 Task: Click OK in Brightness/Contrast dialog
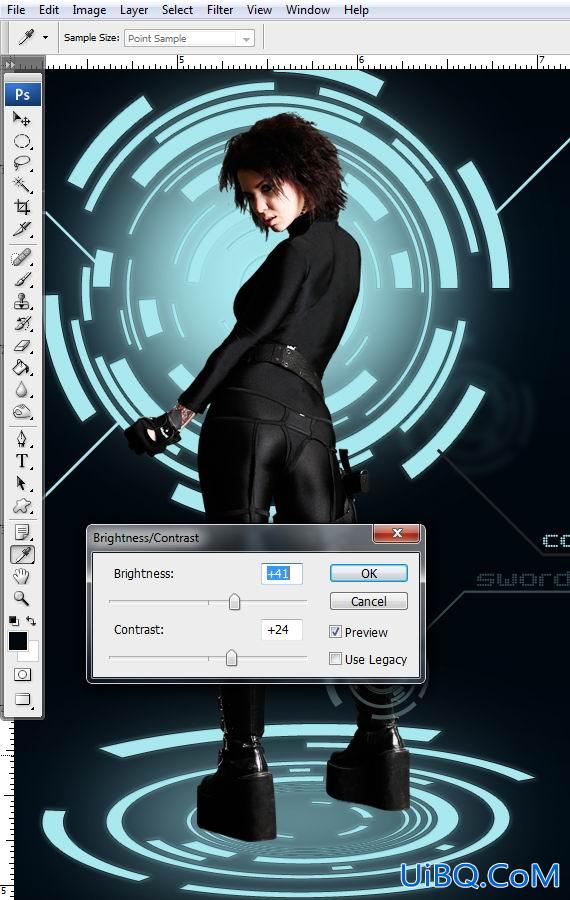click(x=369, y=573)
